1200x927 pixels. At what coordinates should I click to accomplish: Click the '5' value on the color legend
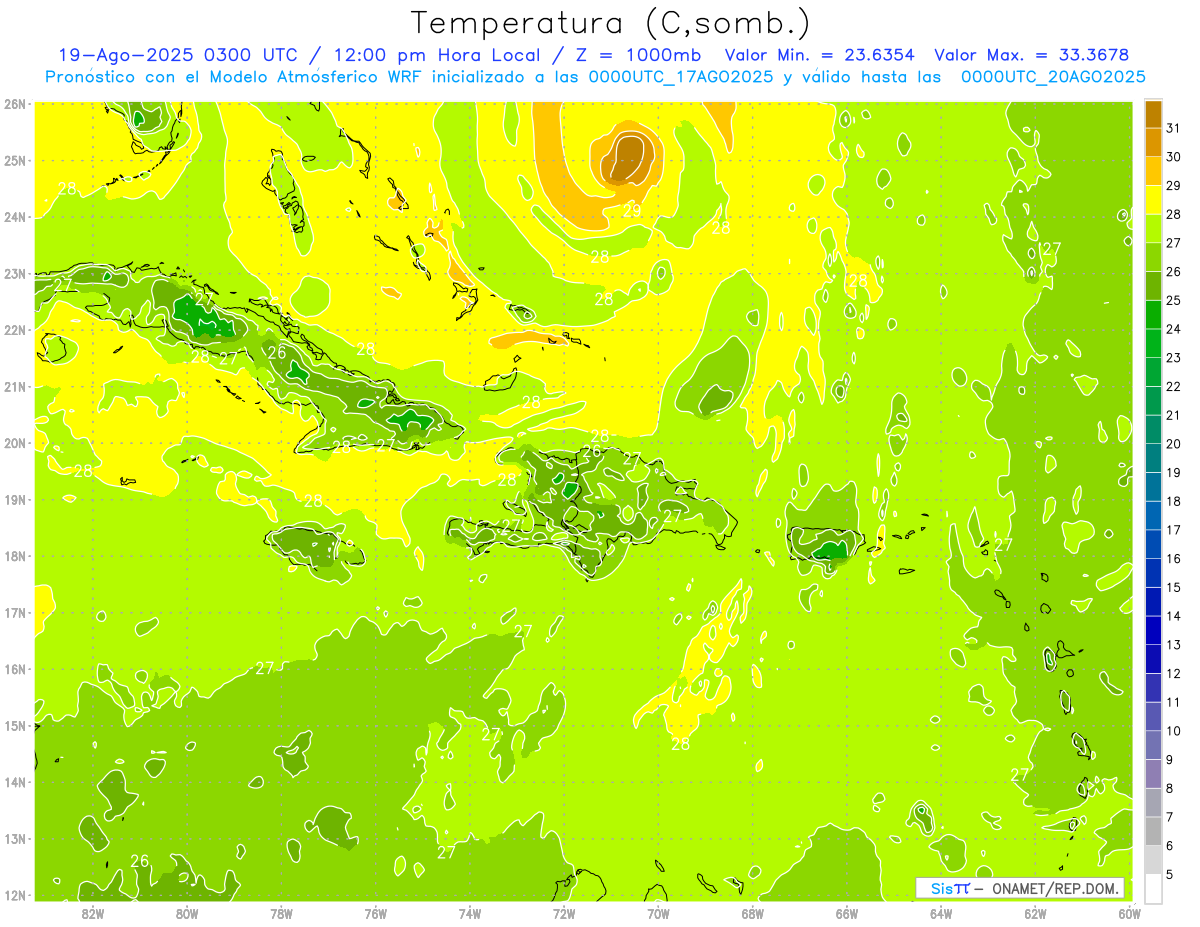coord(1171,875)
